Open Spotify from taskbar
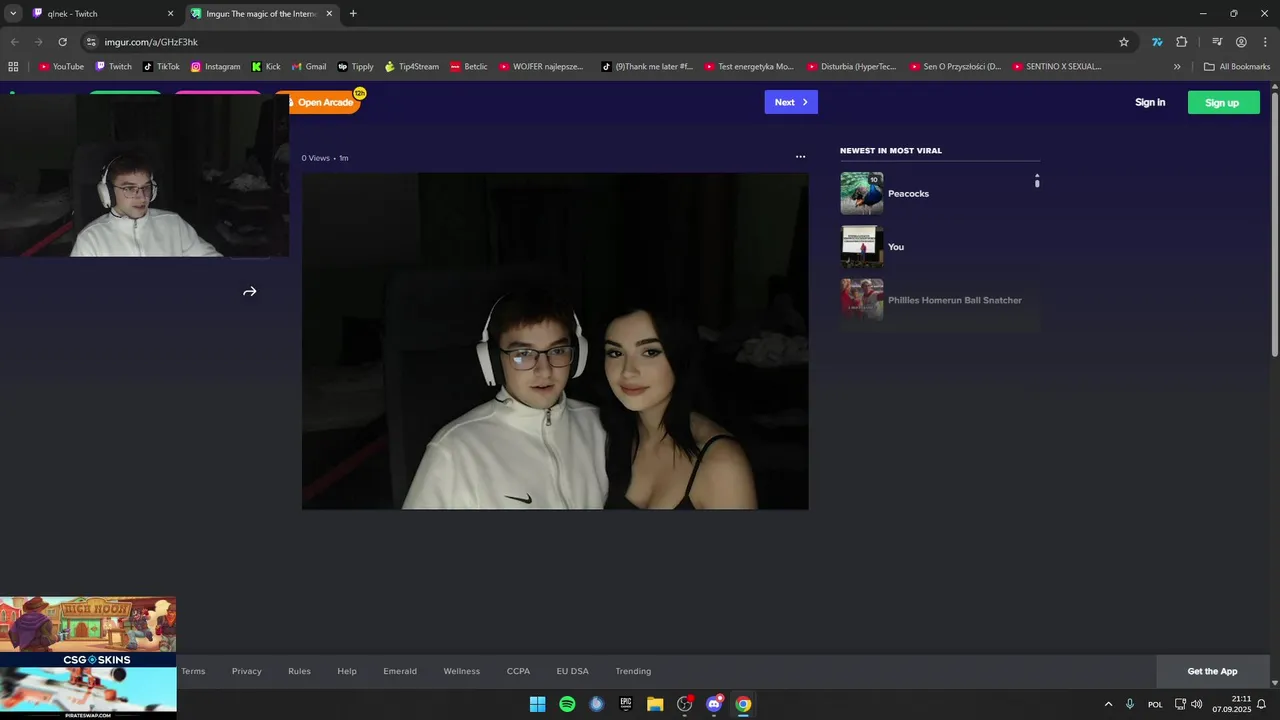 (x=567, y=704)
